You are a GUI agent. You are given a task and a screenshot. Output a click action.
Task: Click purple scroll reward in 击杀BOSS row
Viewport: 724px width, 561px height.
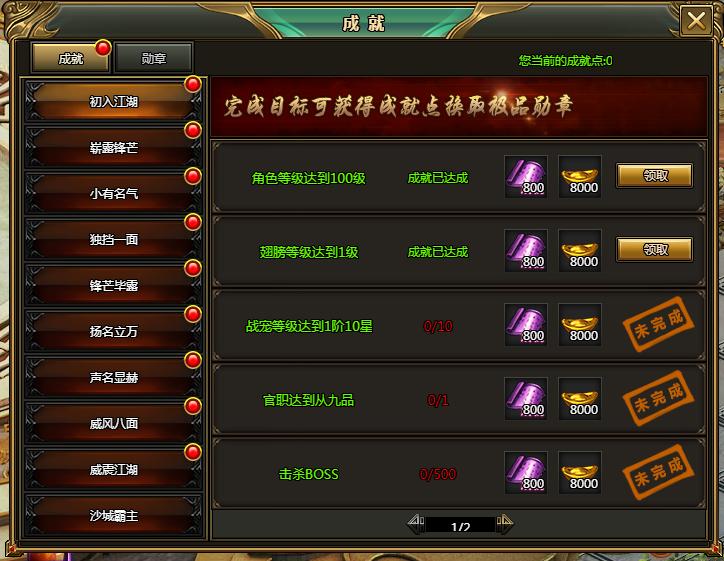[x=526, y=472]
